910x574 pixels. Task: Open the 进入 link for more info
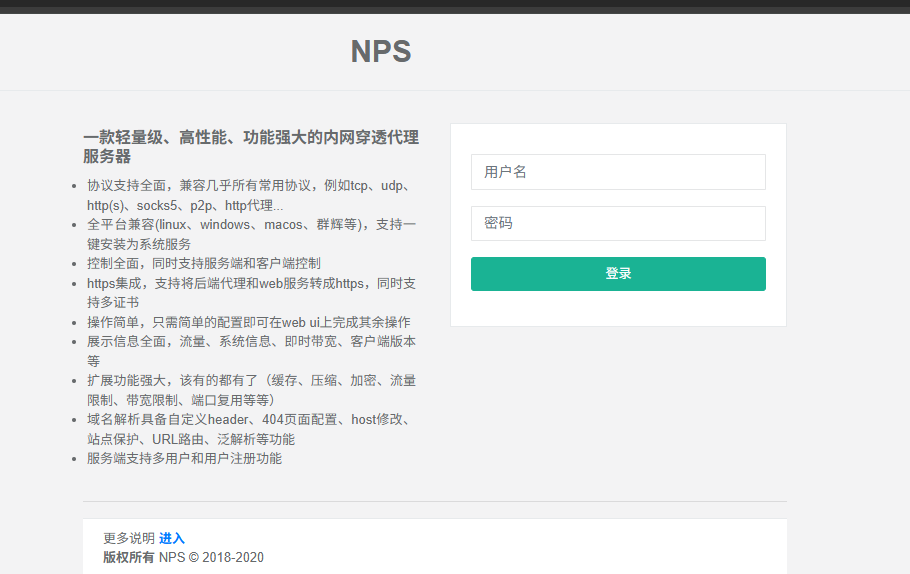[x=172, y=538]
